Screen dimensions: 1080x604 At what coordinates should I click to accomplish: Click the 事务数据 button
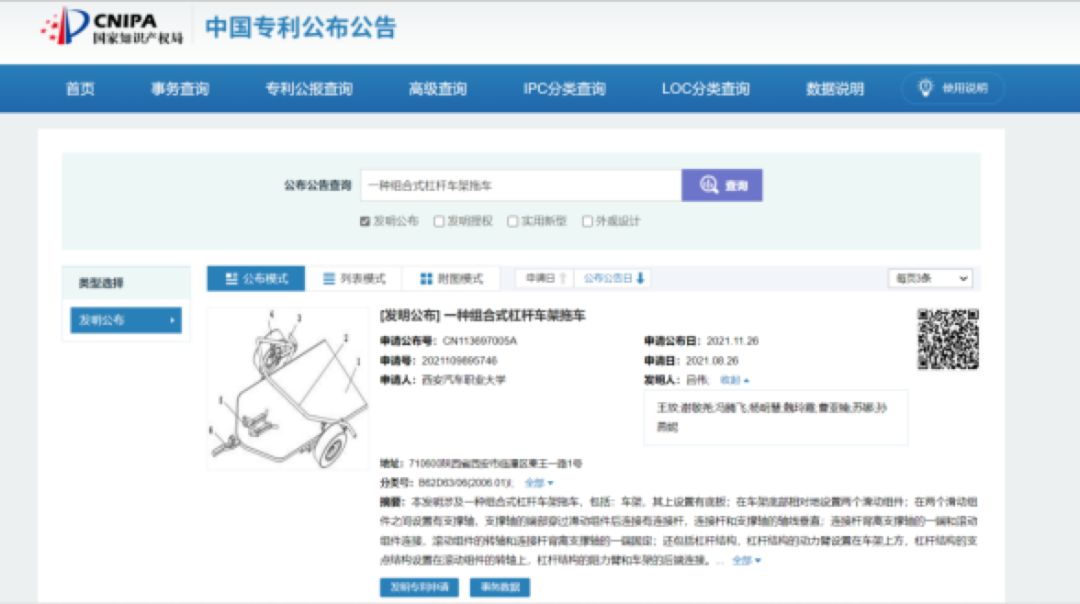(500, 587)
